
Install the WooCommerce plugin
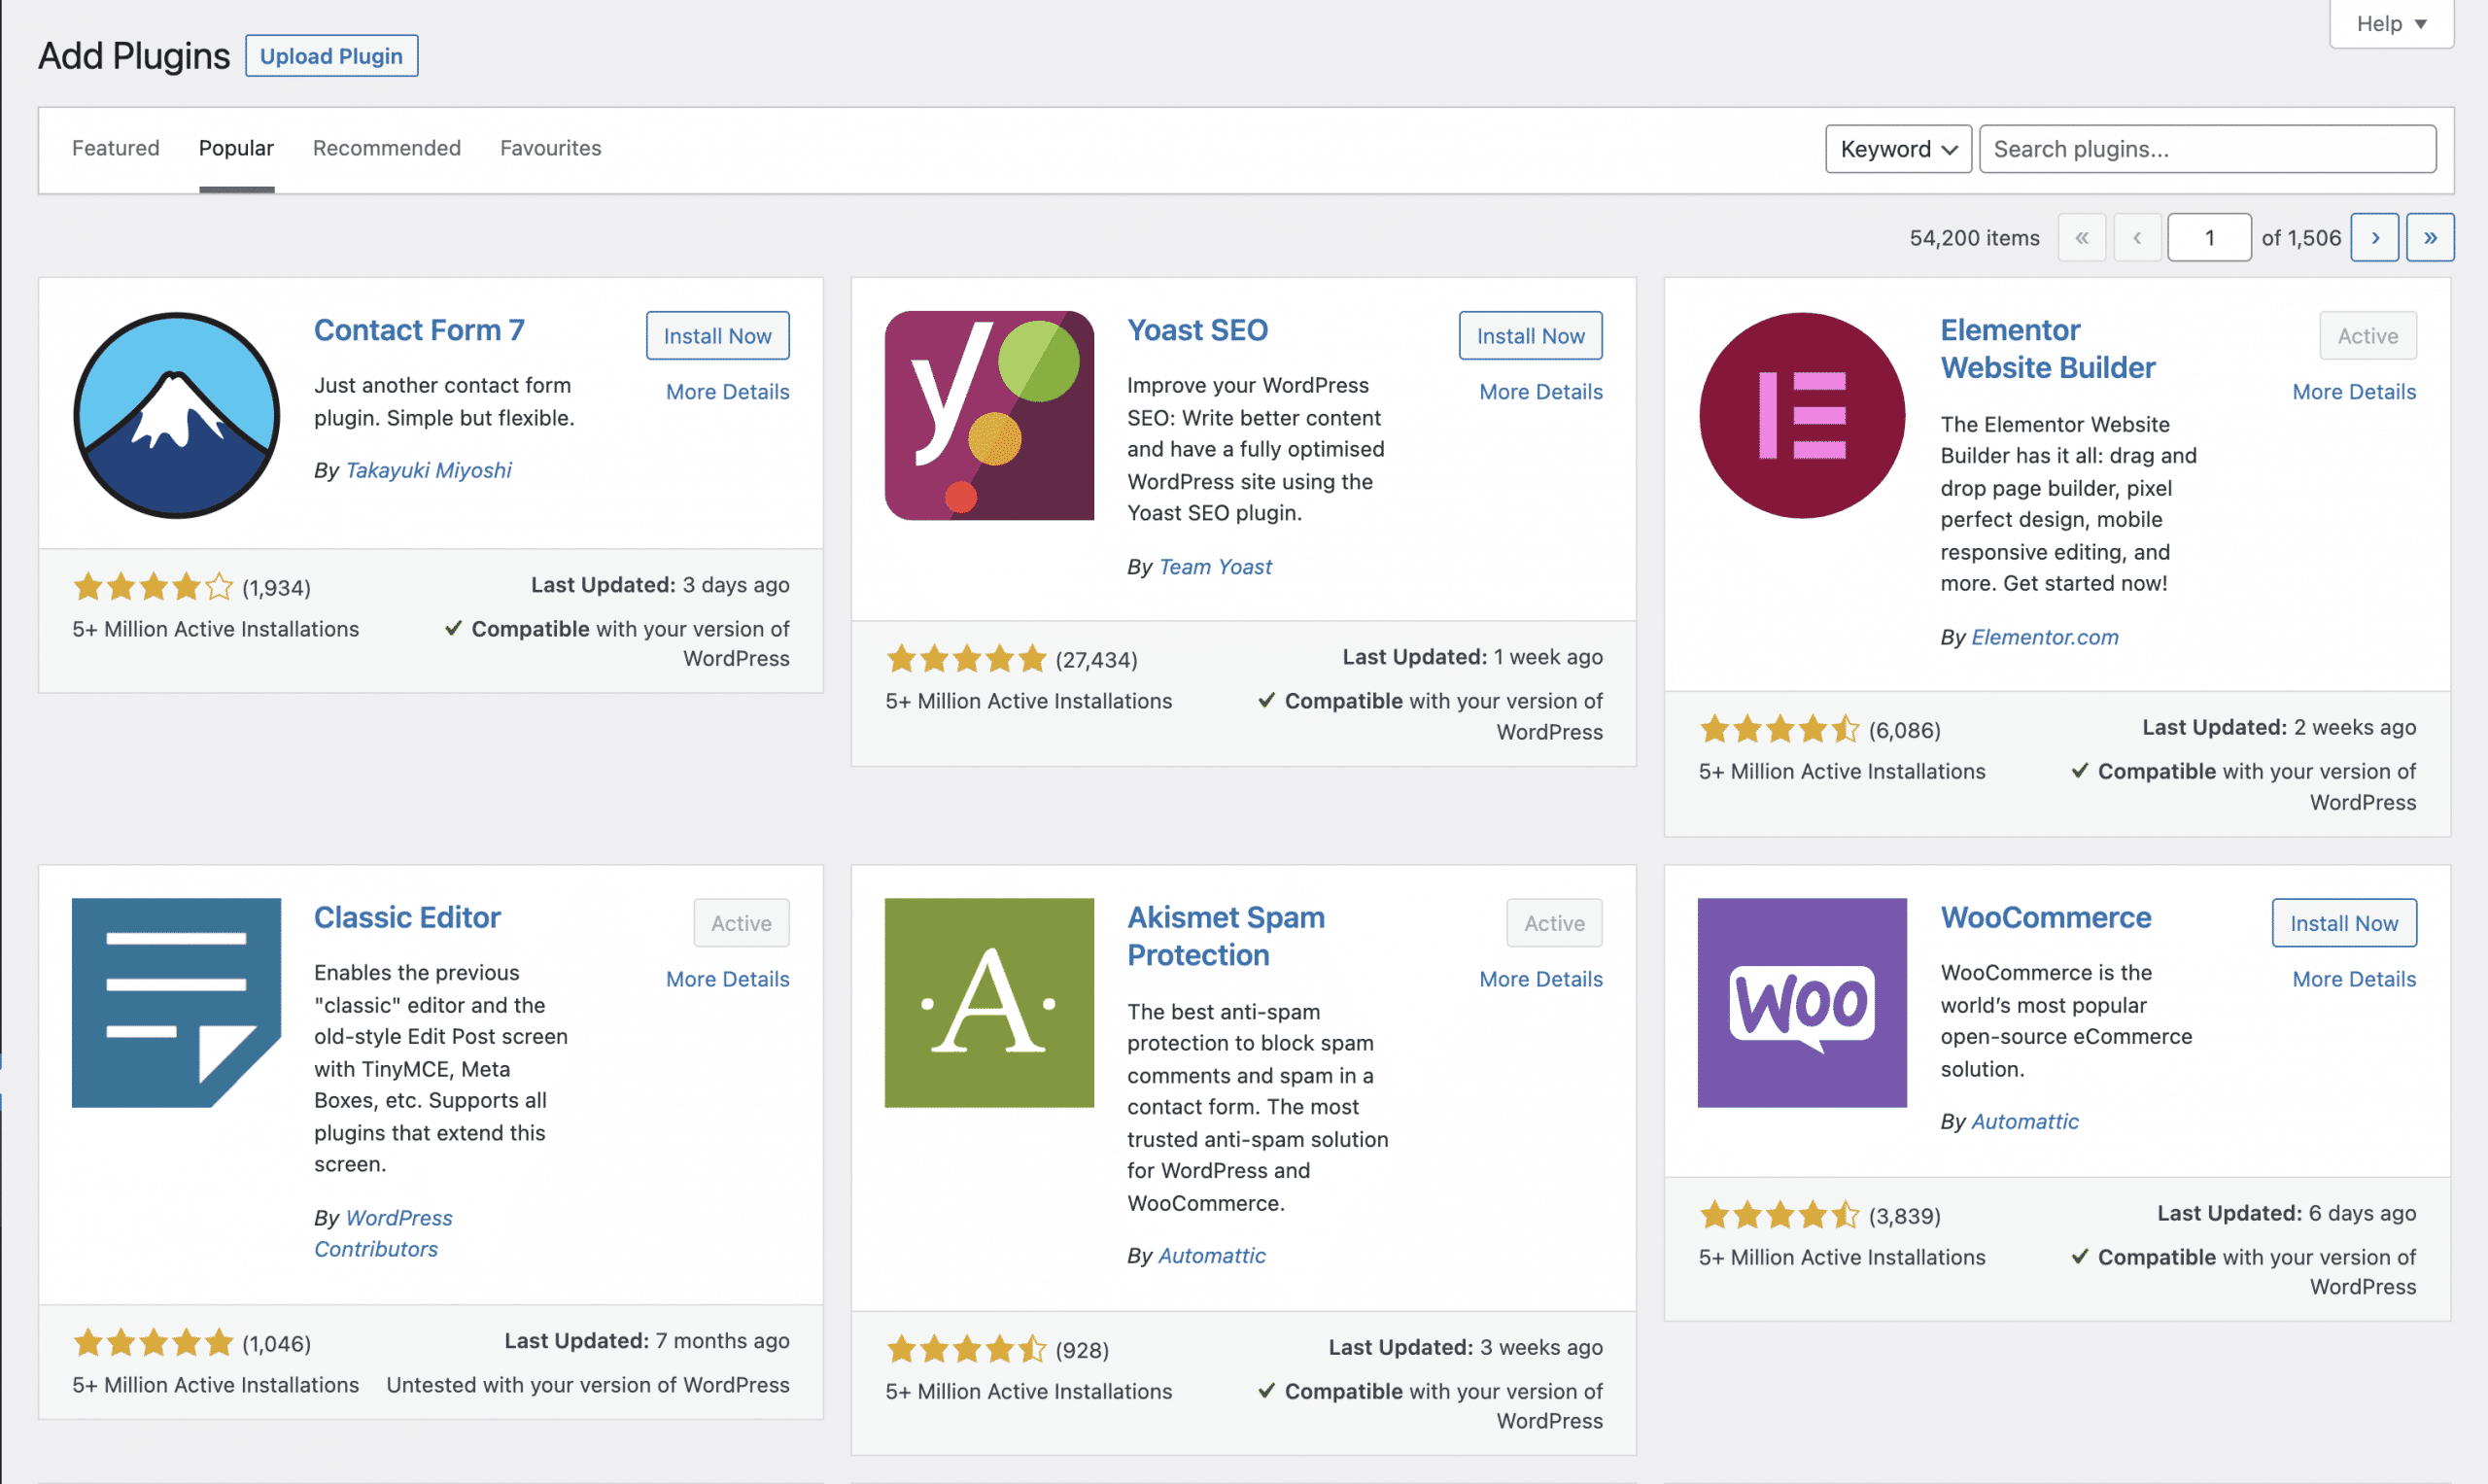pos(2344,922)
